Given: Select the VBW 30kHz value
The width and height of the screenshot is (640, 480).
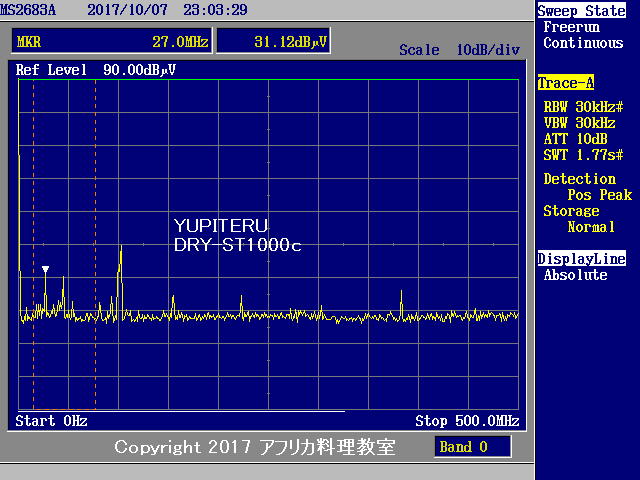Looking at the screenshot, I should [579, 123].
